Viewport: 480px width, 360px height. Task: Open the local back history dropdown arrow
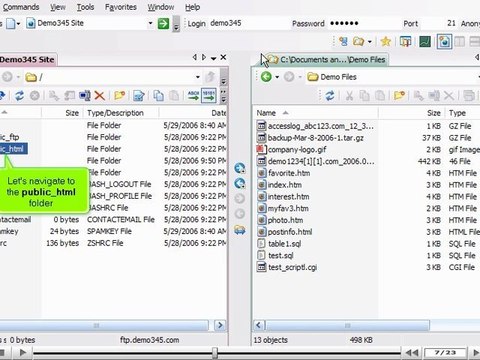[277, 77]
